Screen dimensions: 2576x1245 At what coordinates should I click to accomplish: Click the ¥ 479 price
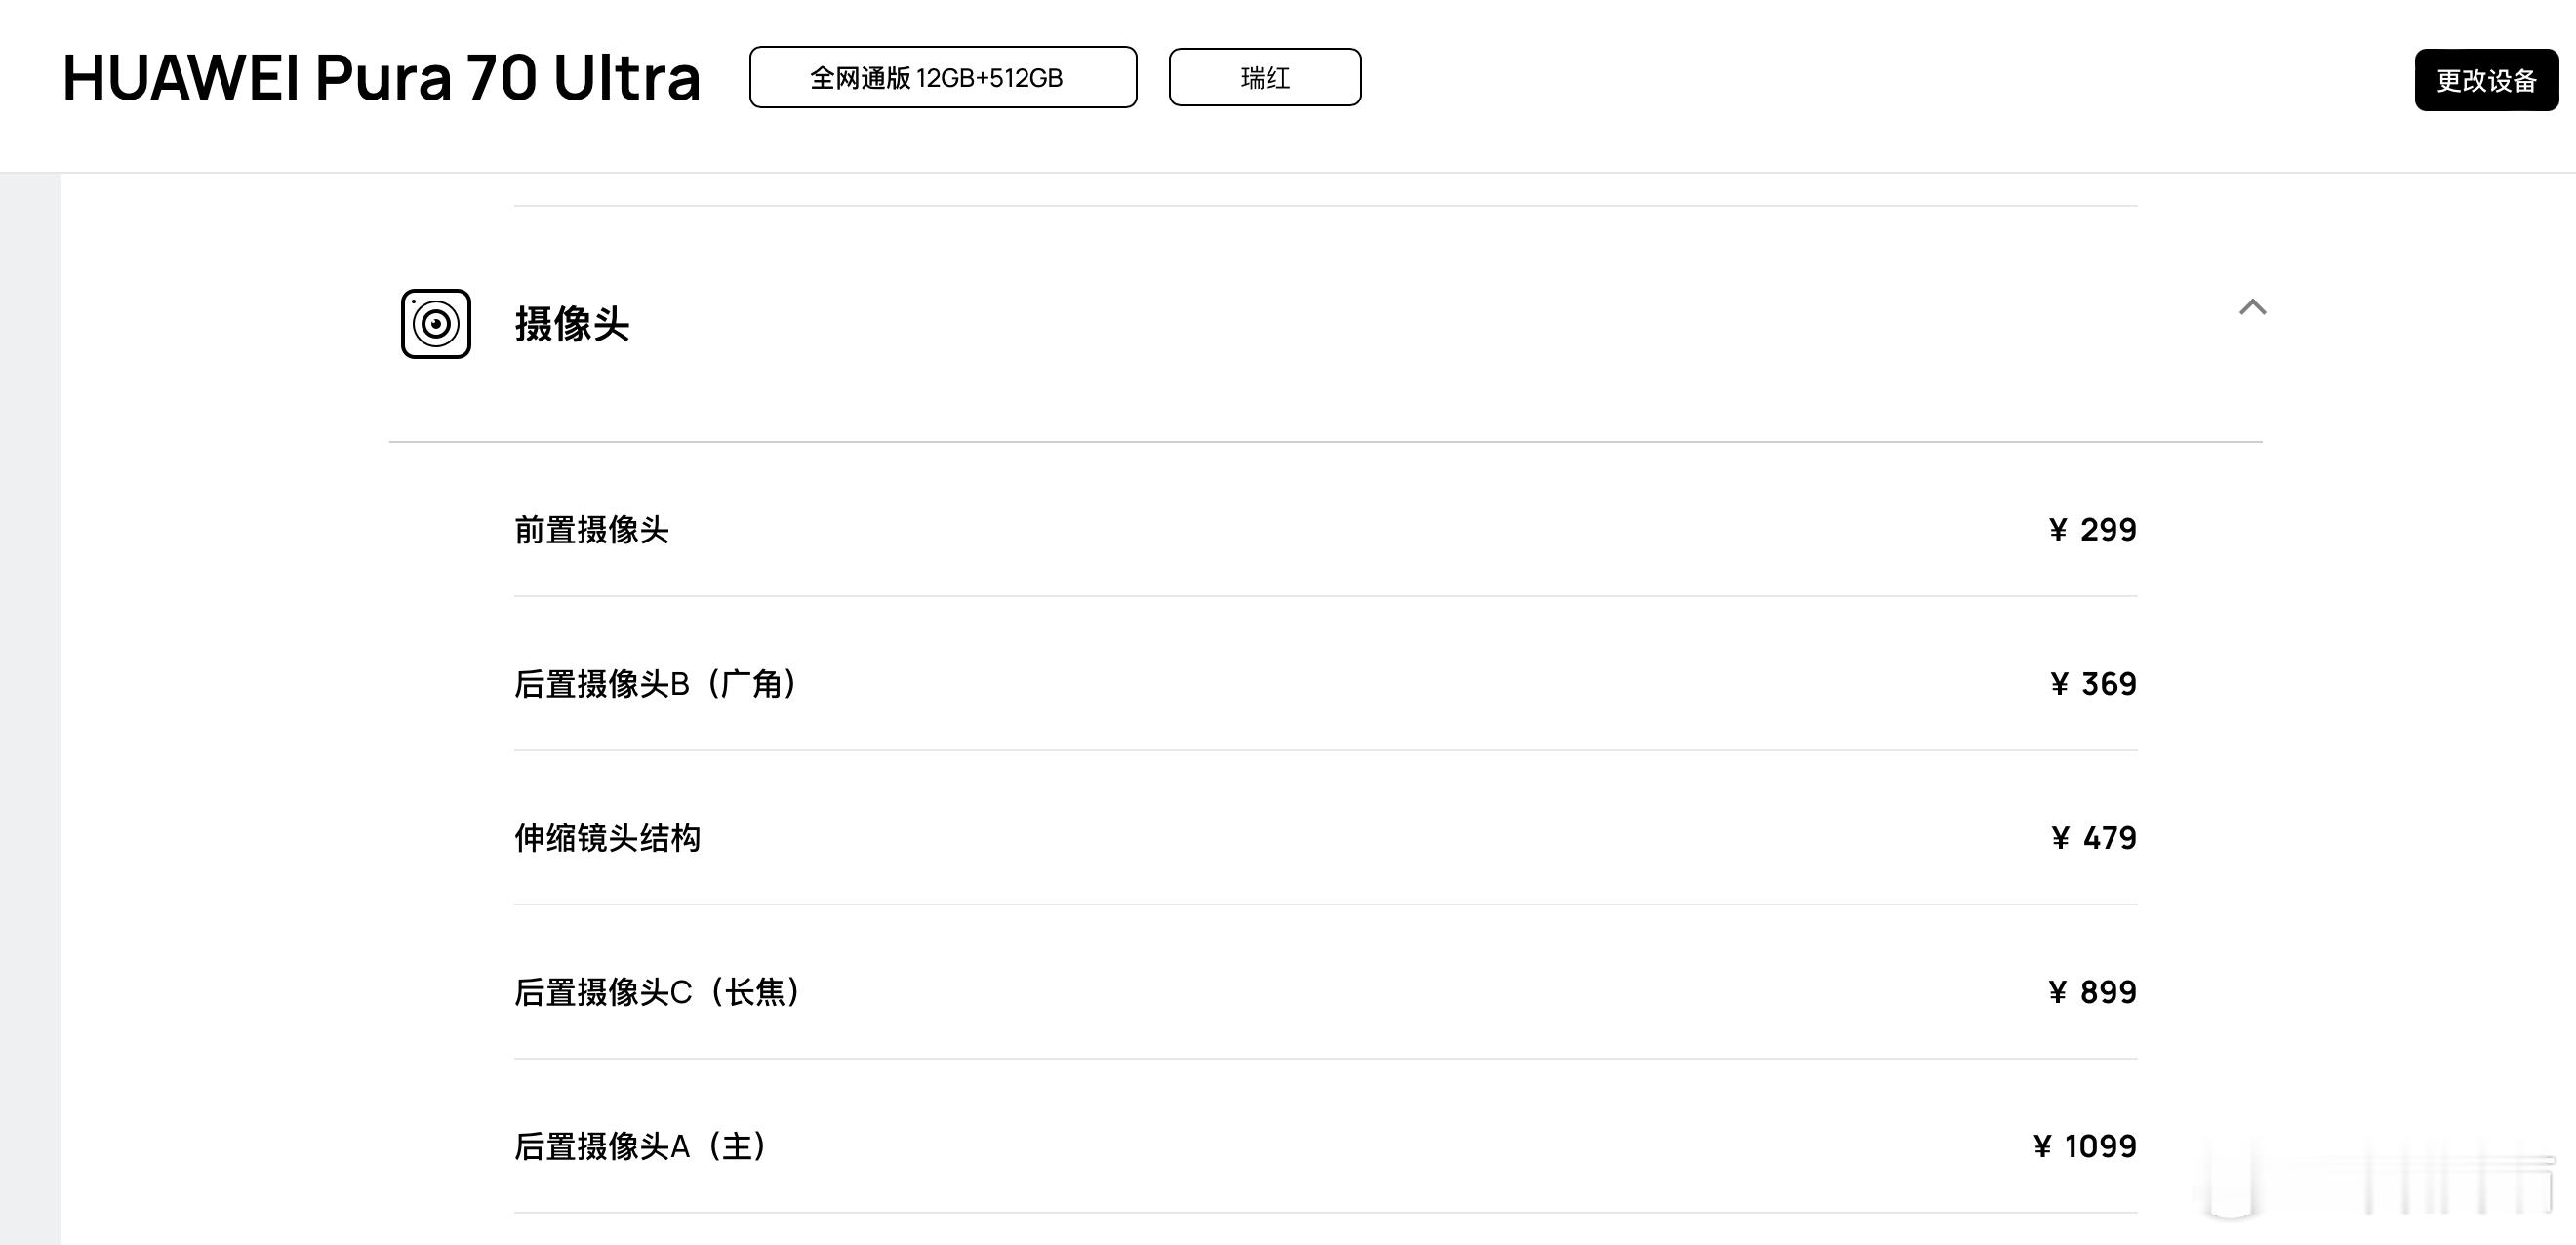[2093, 838]
